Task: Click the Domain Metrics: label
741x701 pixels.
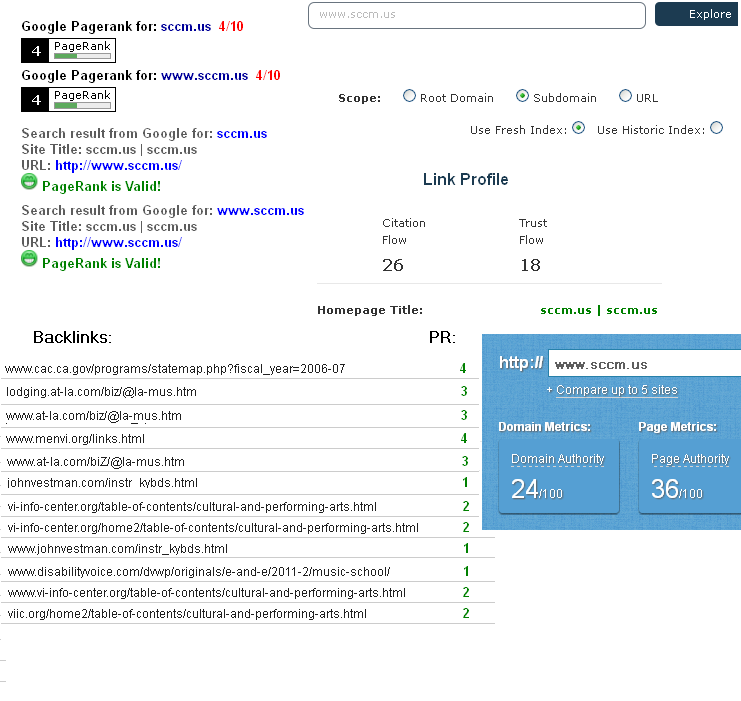Action: [544, 427]
